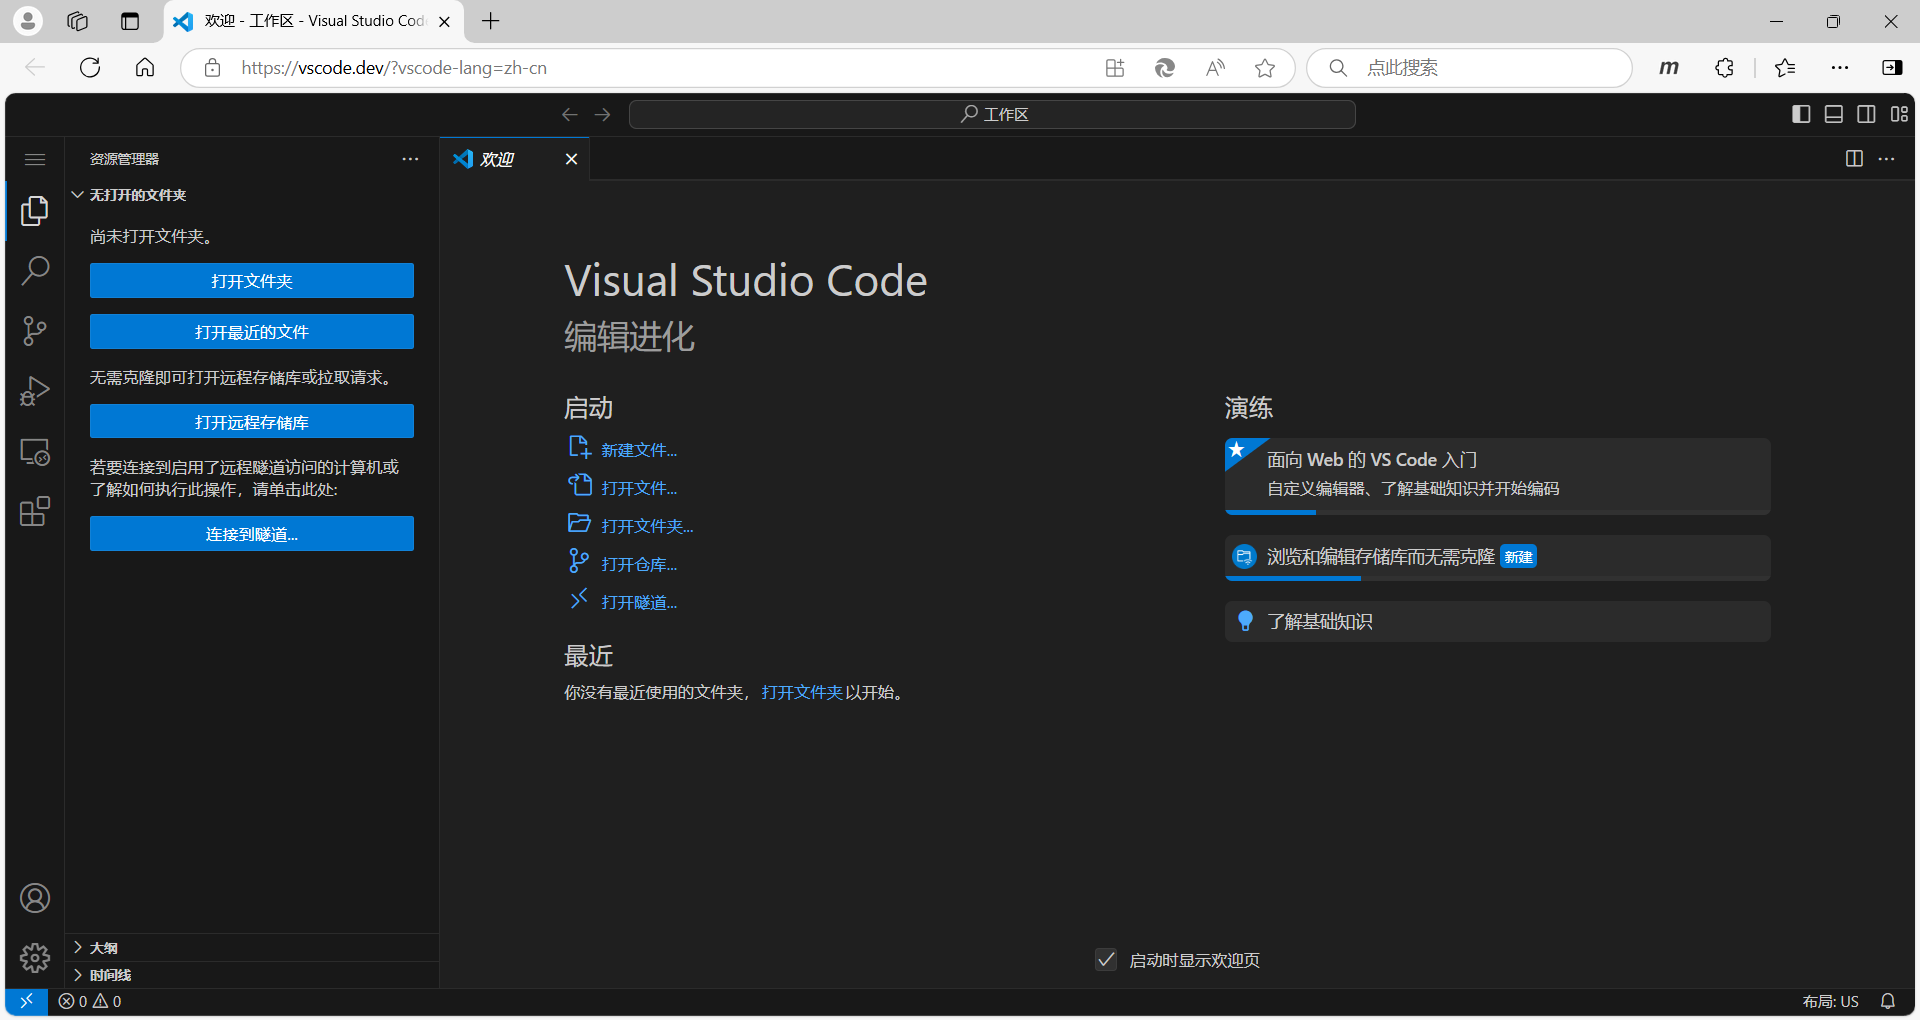
Task: View site information lock icon
Action: click(212, 68)
